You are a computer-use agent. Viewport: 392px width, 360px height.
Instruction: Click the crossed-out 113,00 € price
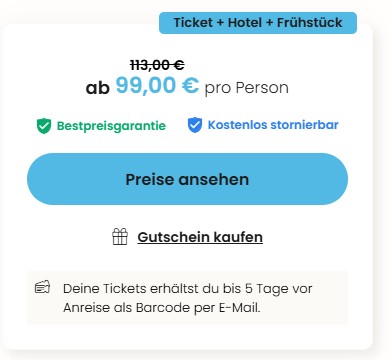click(157, 65)
